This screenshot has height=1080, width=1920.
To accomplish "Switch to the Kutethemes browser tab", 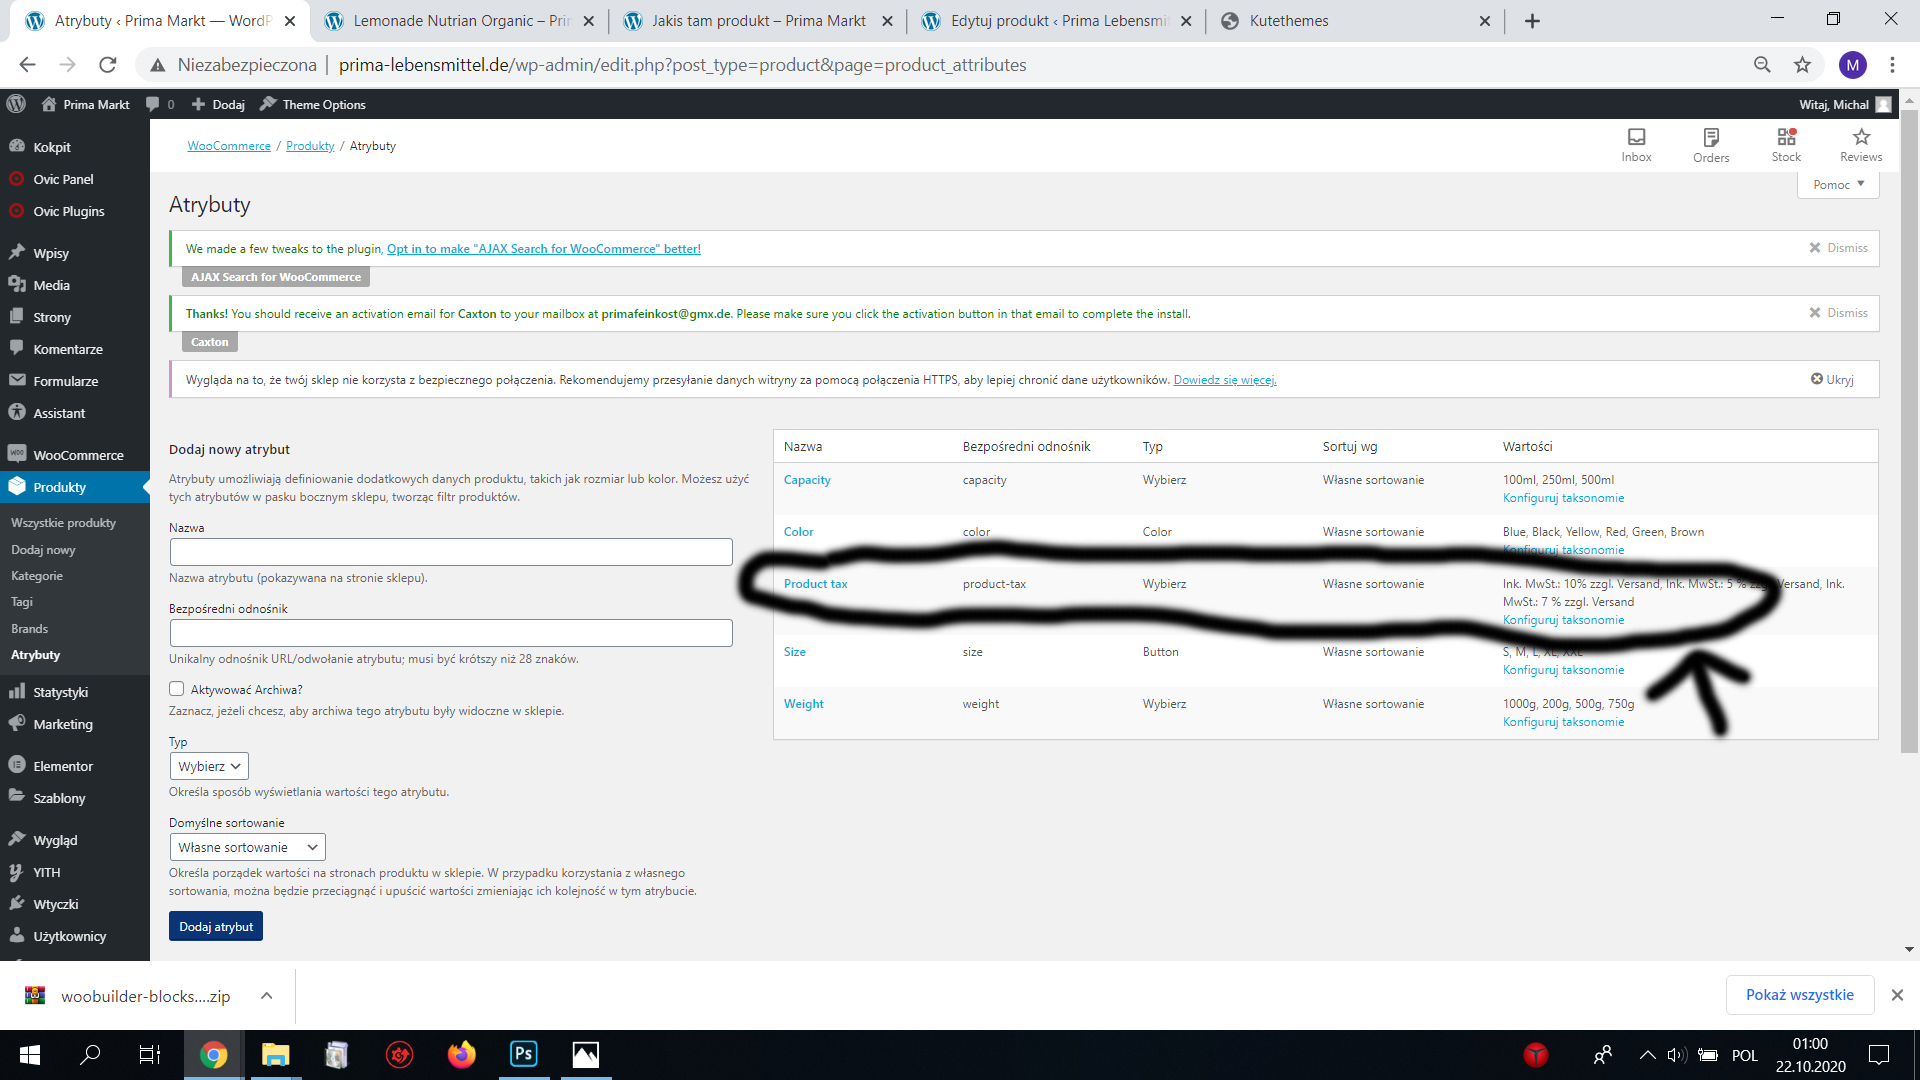I will (x=1355, y=21).
